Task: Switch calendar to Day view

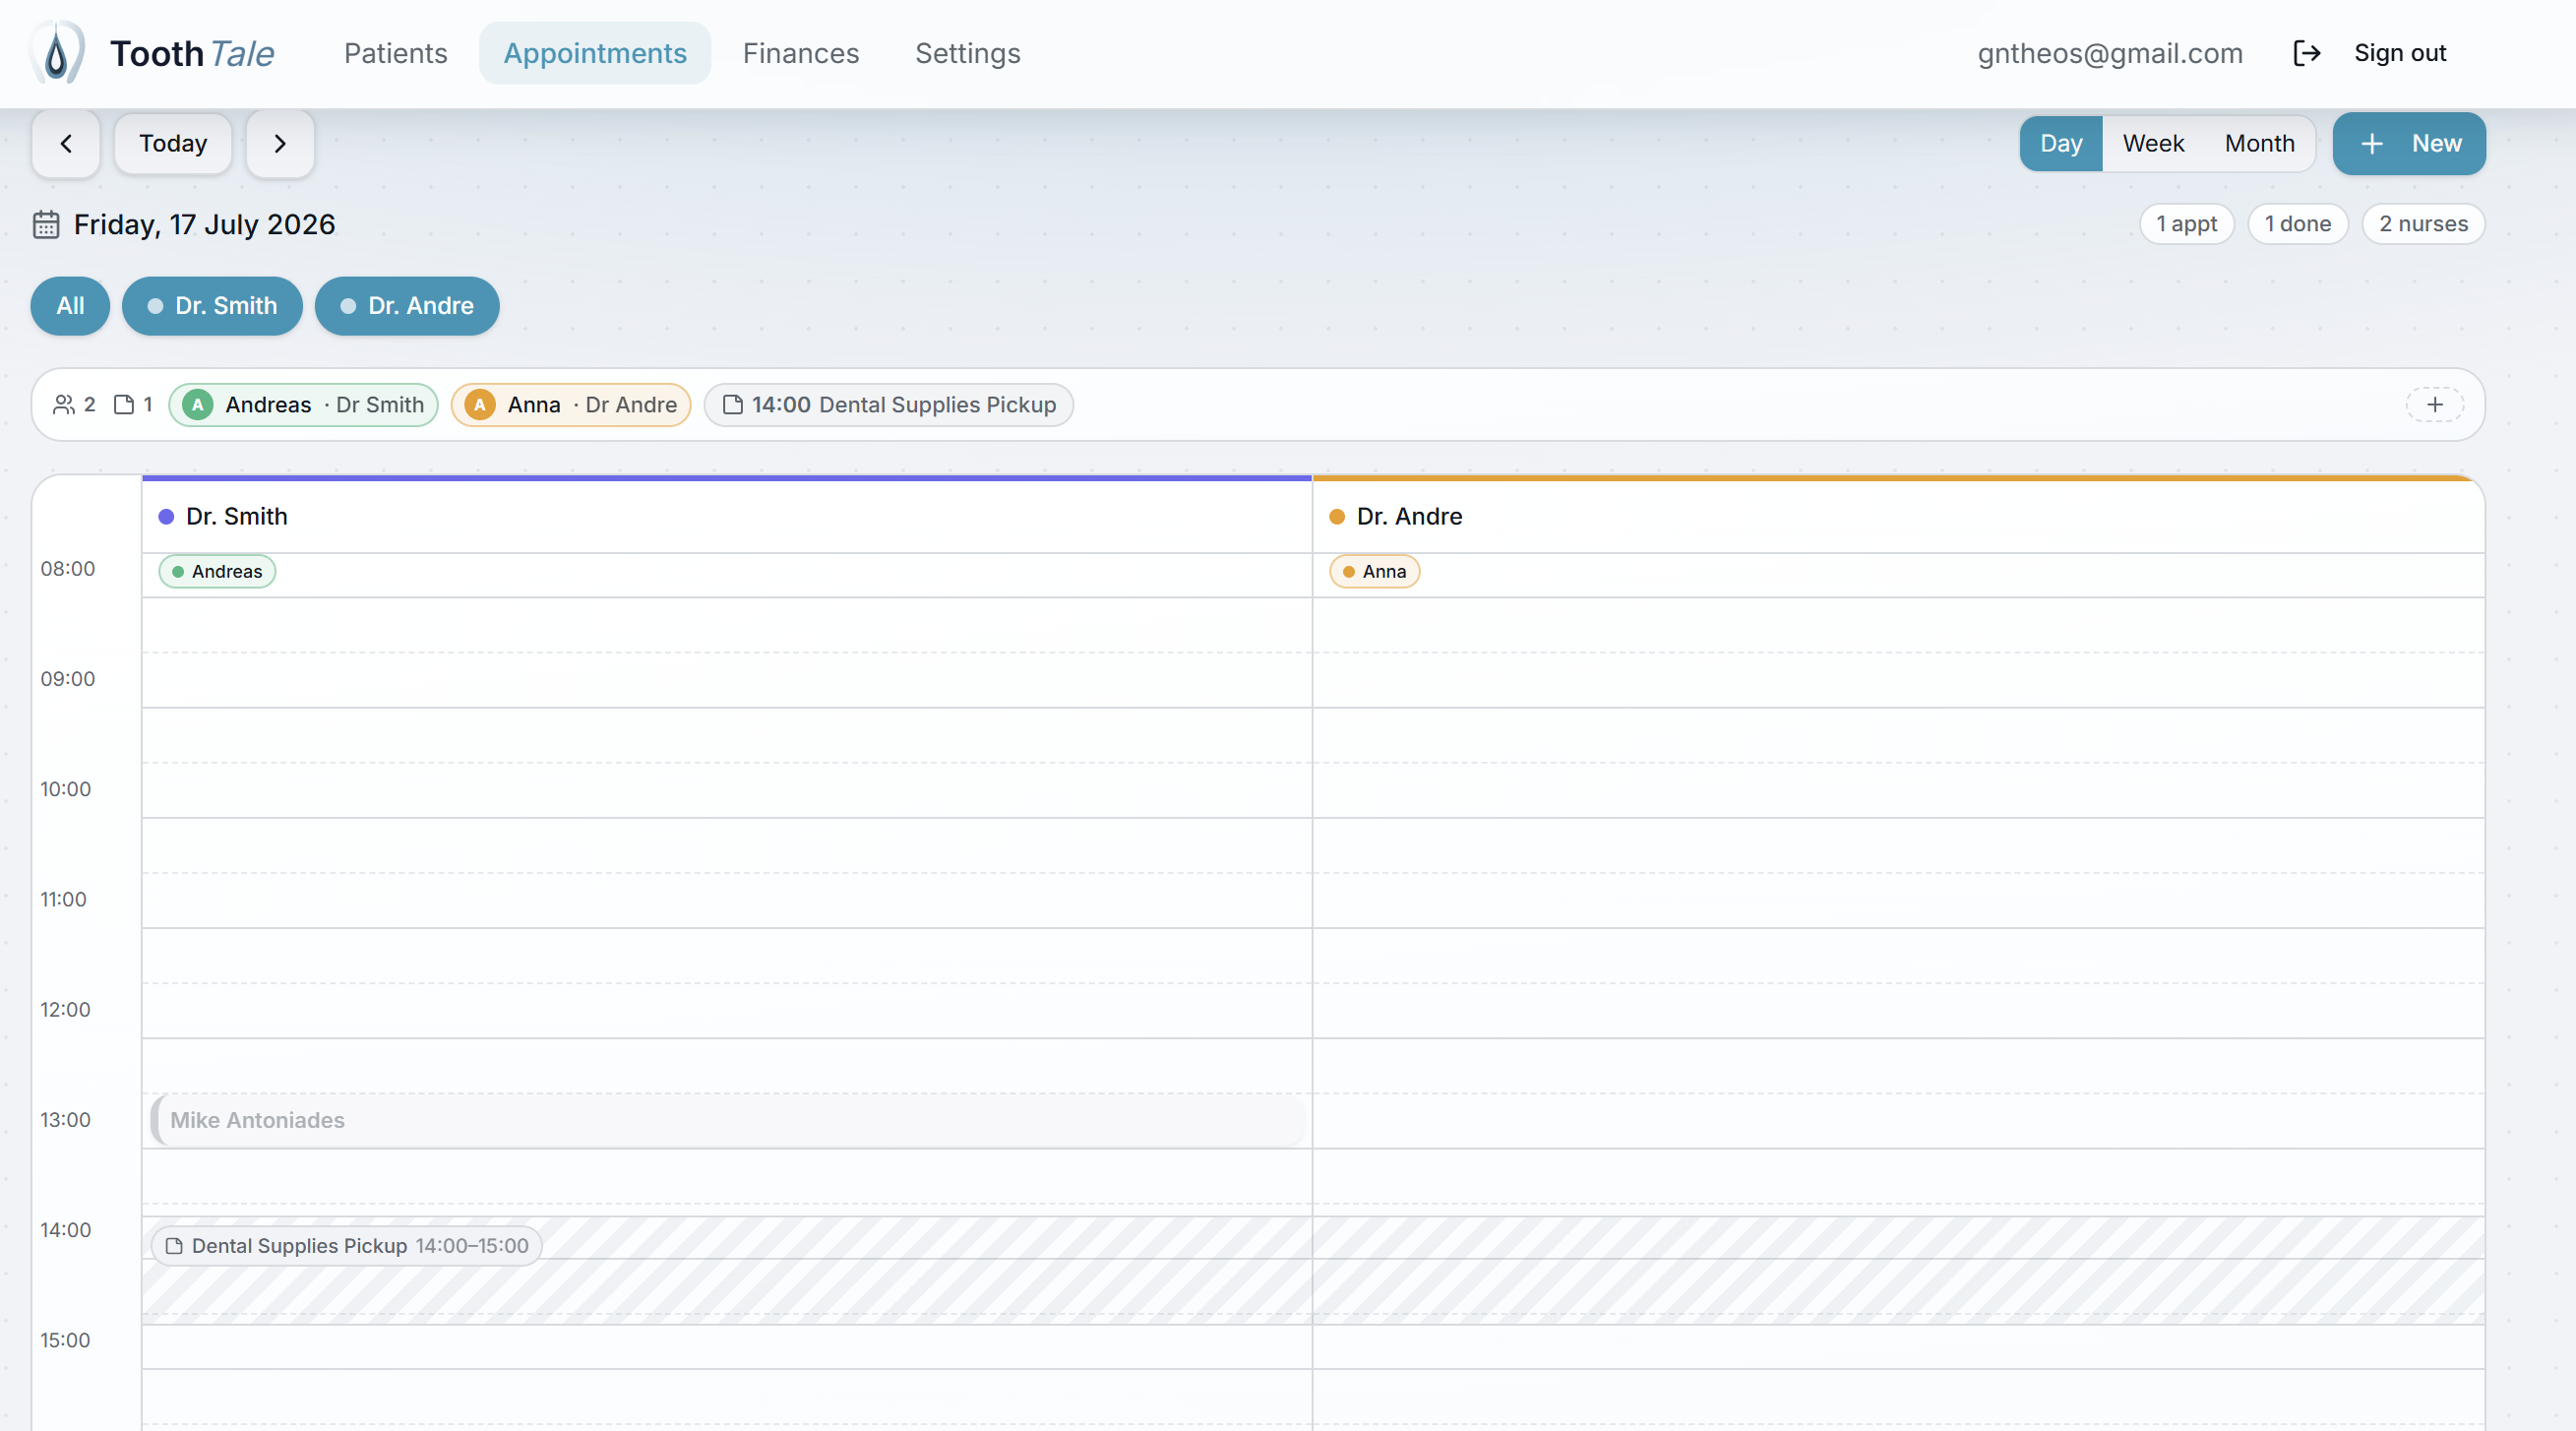Action: [x=2061, y=144]
